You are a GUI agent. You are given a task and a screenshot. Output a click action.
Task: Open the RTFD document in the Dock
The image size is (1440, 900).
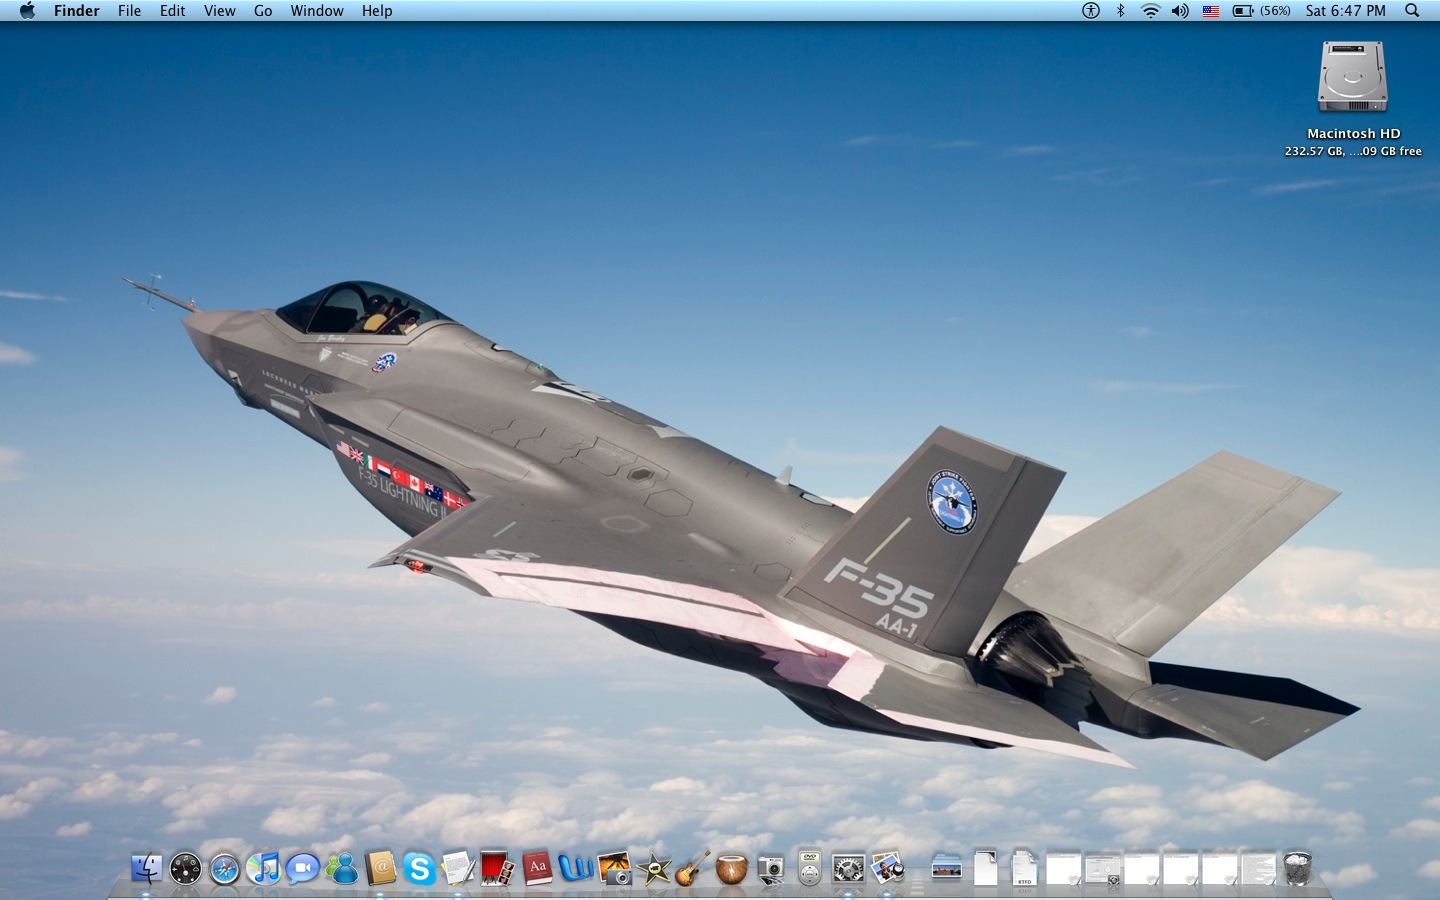[x=1024, y=868]
